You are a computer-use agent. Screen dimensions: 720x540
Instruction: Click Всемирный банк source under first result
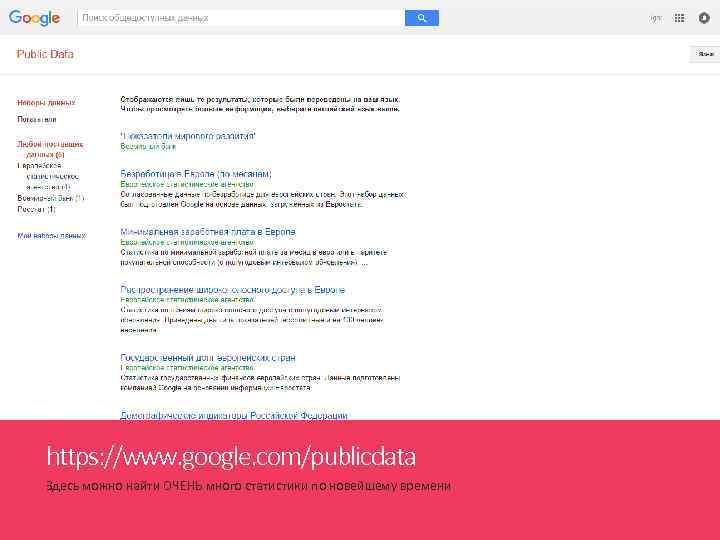[x=148, y=146]
